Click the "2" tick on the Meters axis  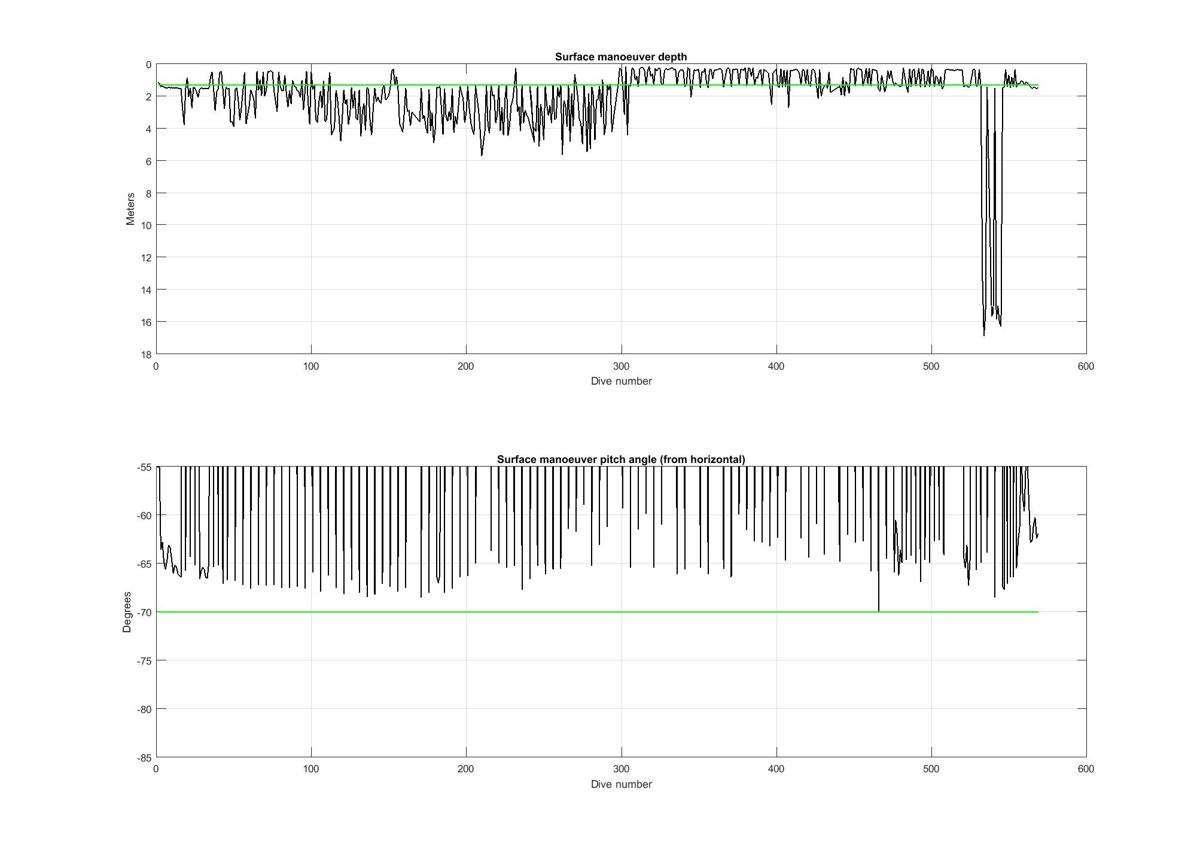[148, 97]
